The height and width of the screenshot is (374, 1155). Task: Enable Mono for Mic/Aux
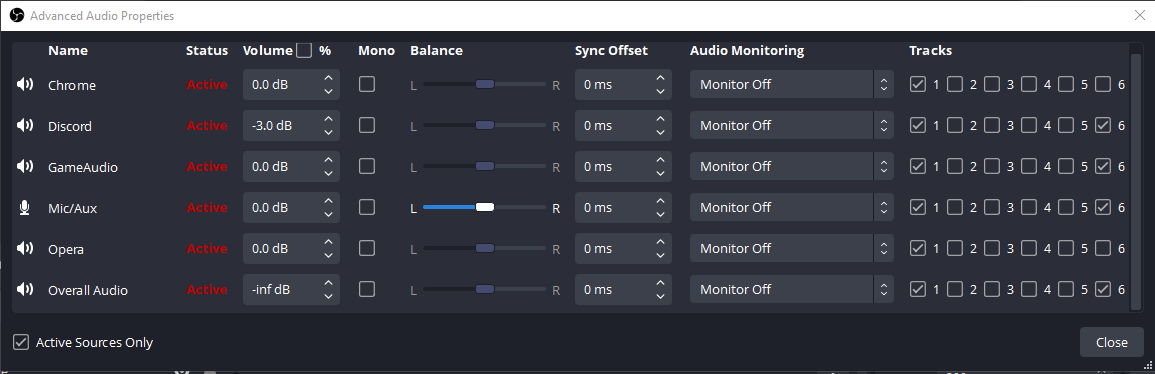pos(367,208)
